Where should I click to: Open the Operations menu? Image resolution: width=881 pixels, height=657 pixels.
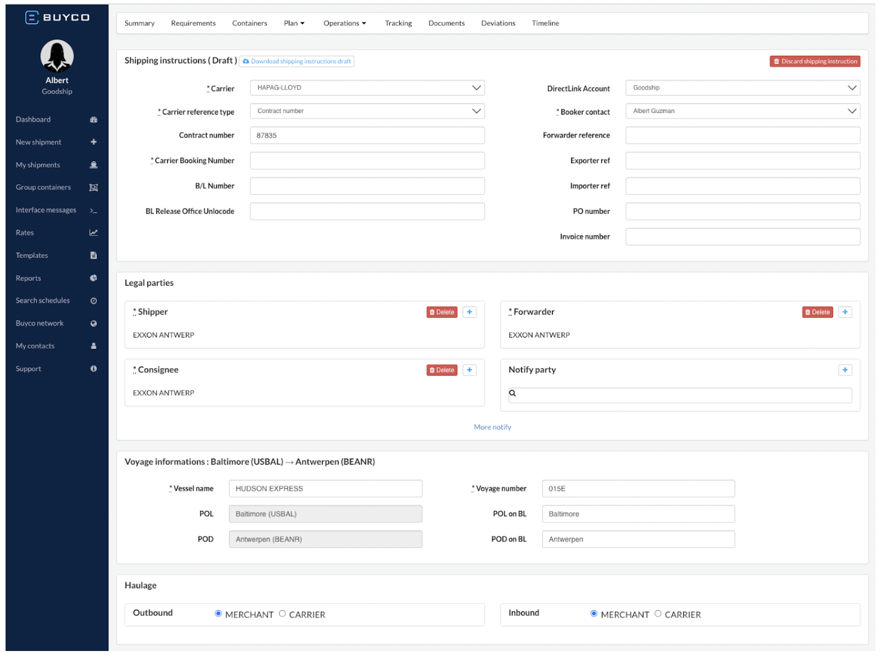point(344,23)
